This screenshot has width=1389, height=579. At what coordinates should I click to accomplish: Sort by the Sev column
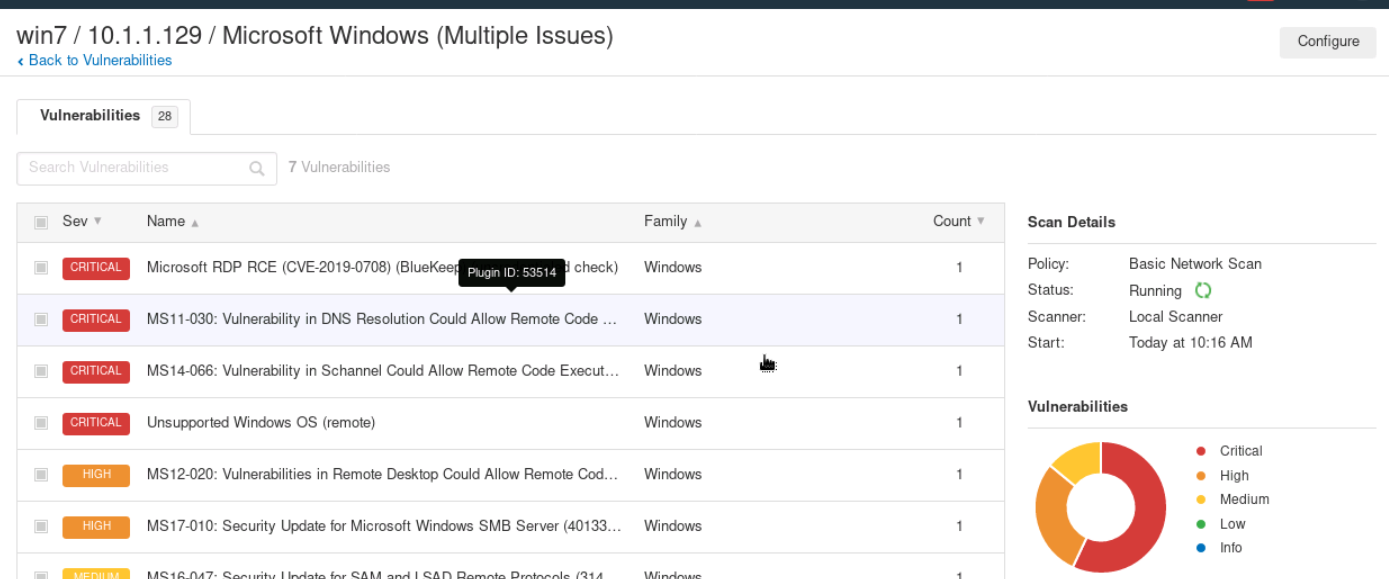pos(82,221)
